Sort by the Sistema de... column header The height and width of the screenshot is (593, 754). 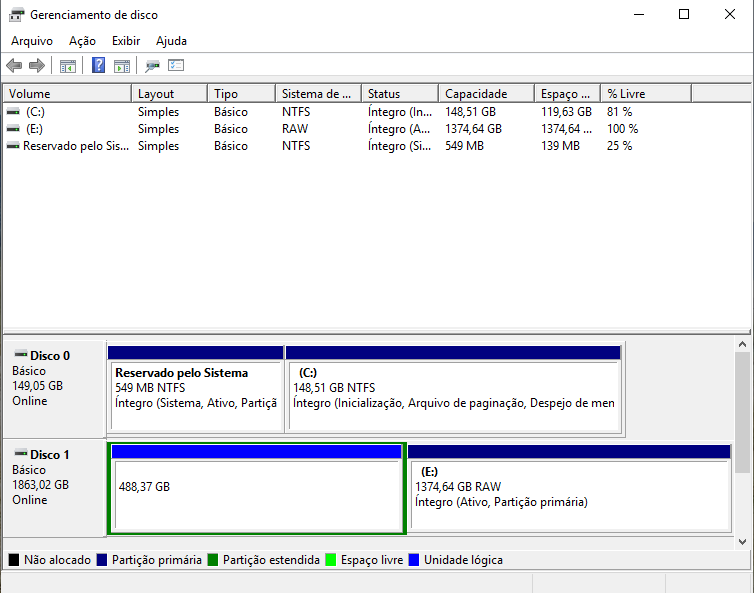[319, 93]
